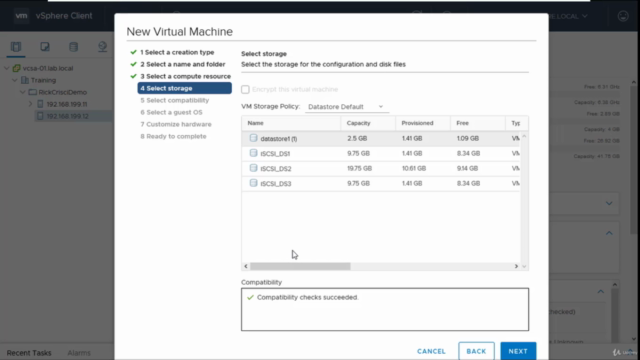This screenshot has height=360, width=640.
Task: Click the datastore1 (1) datastore icon
Action: [x=253, y=138]
